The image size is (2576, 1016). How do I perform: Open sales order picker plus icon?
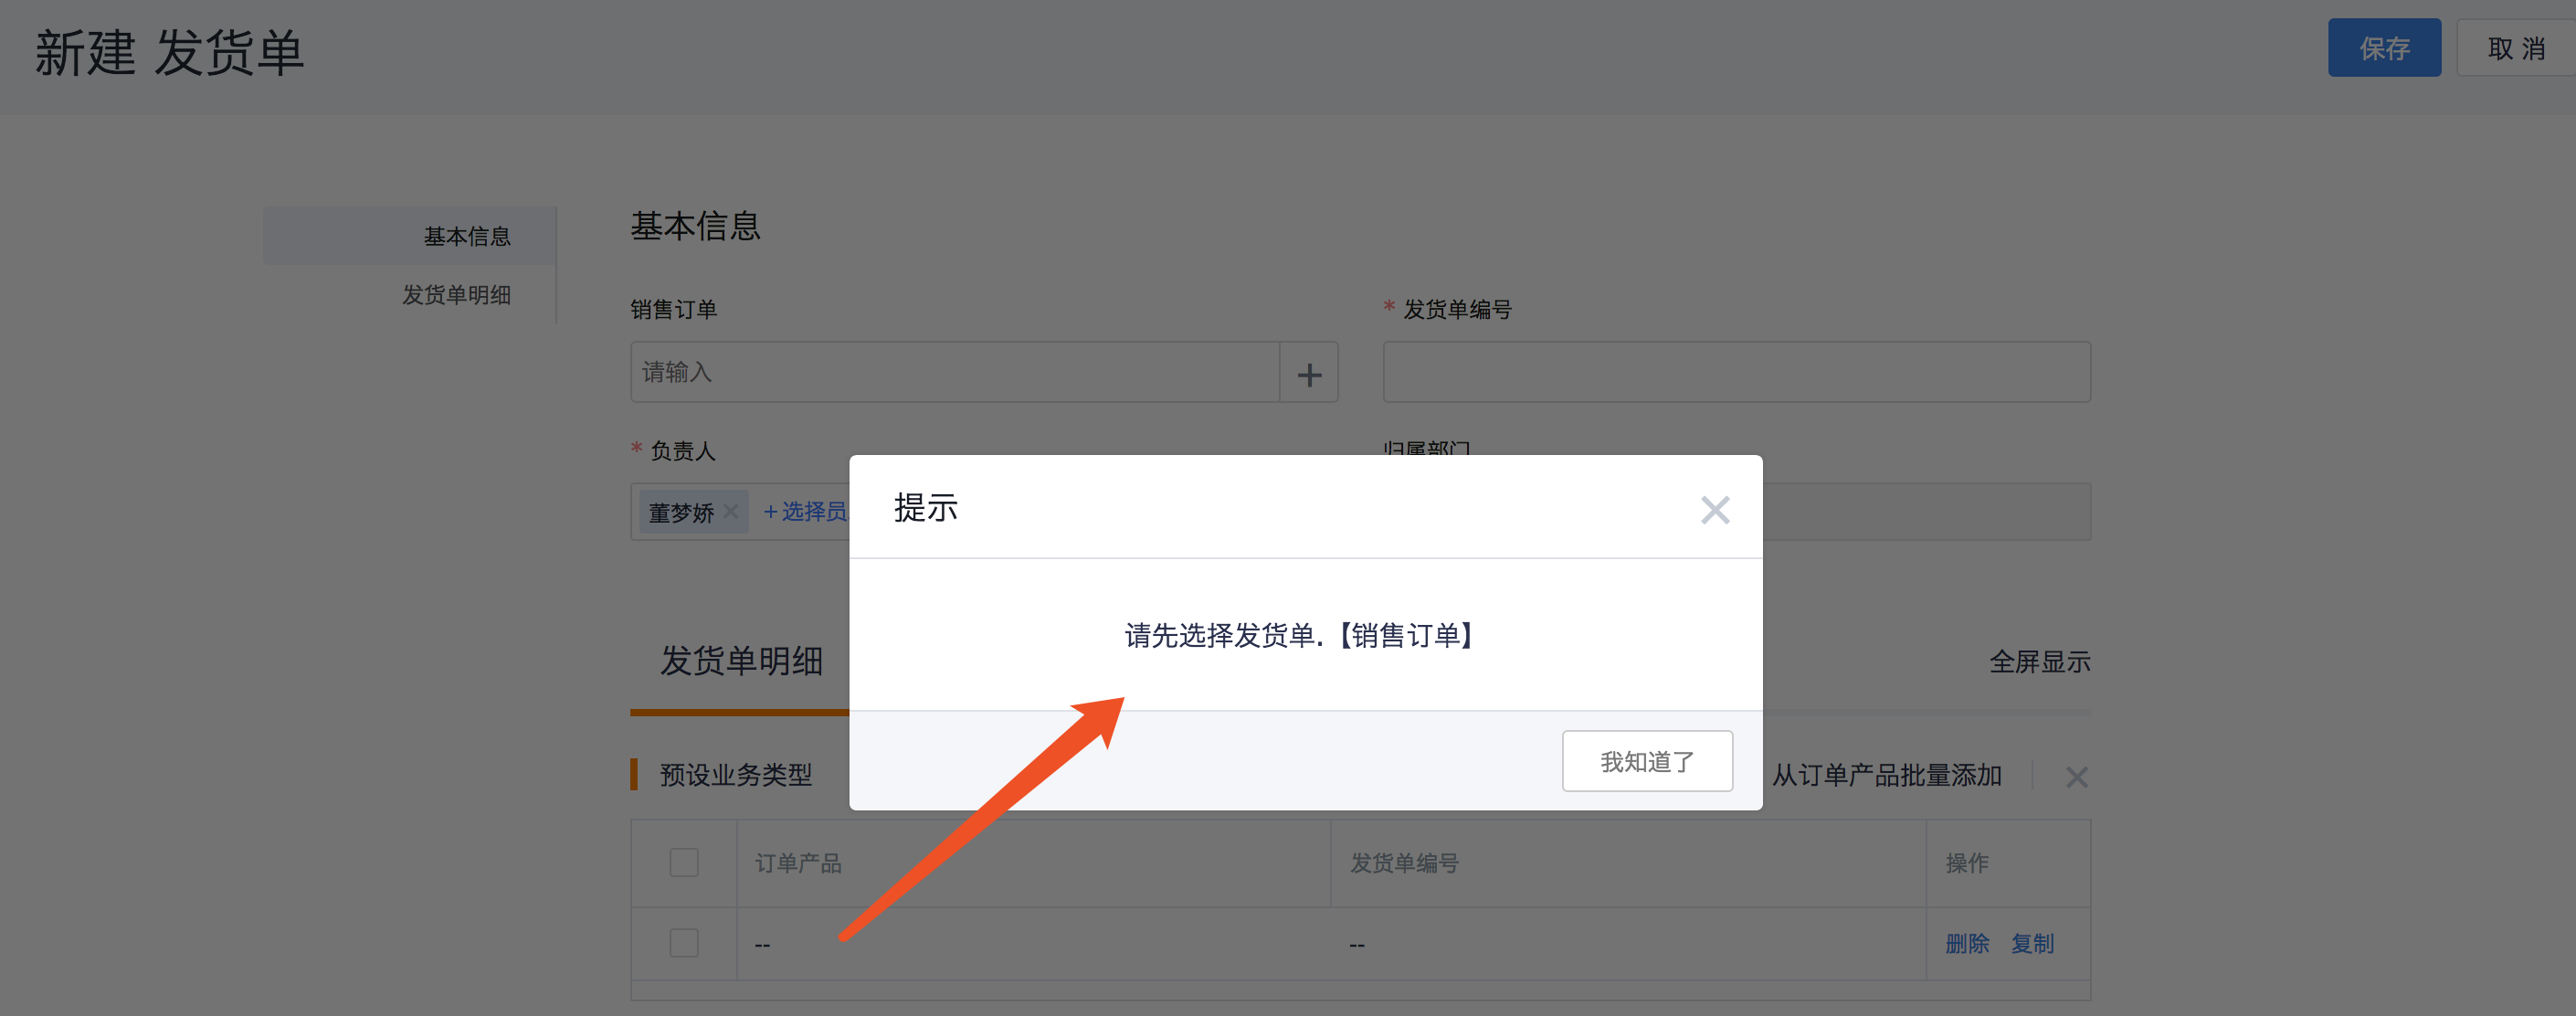pyautogui.click(x=1309, y=373)
